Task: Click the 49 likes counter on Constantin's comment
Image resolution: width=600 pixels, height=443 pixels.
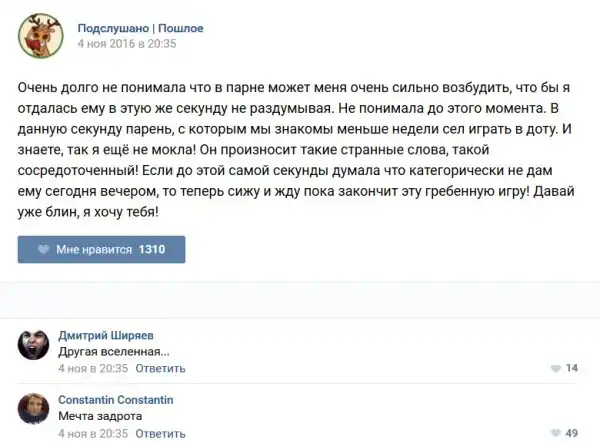Action: pos(573,433)
